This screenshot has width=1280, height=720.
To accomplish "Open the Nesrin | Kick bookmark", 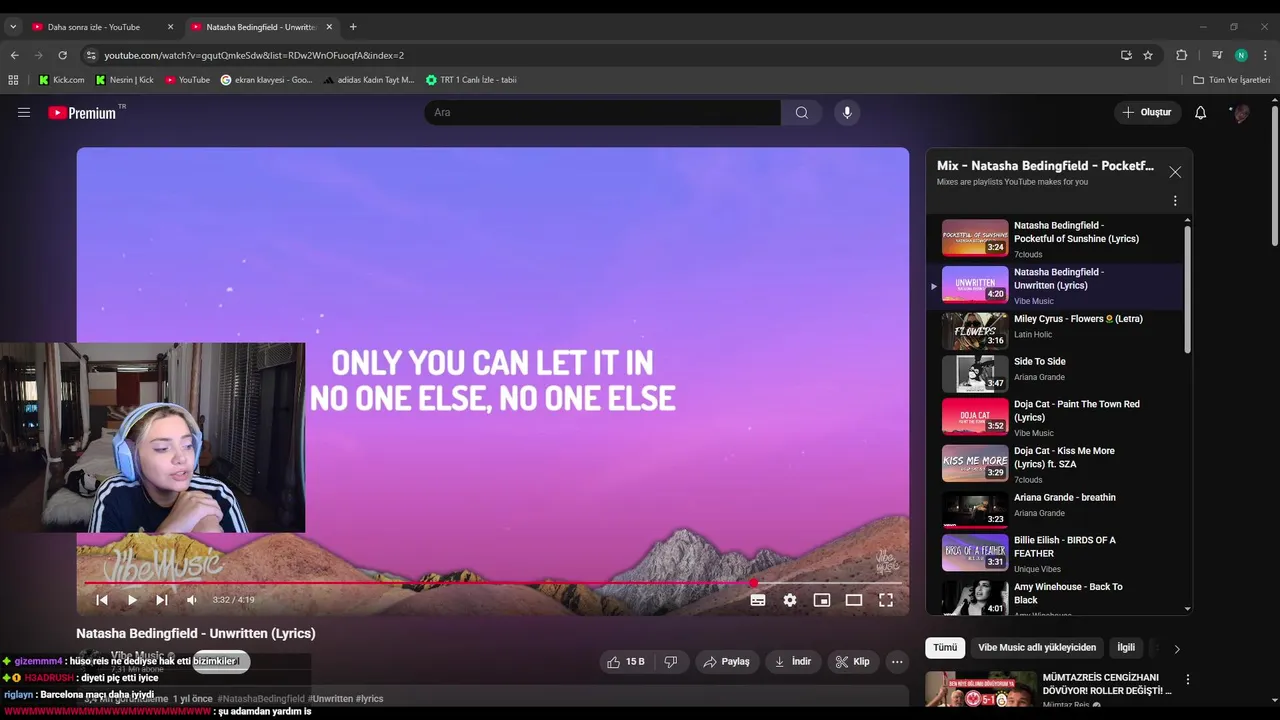I will (124, 80).
